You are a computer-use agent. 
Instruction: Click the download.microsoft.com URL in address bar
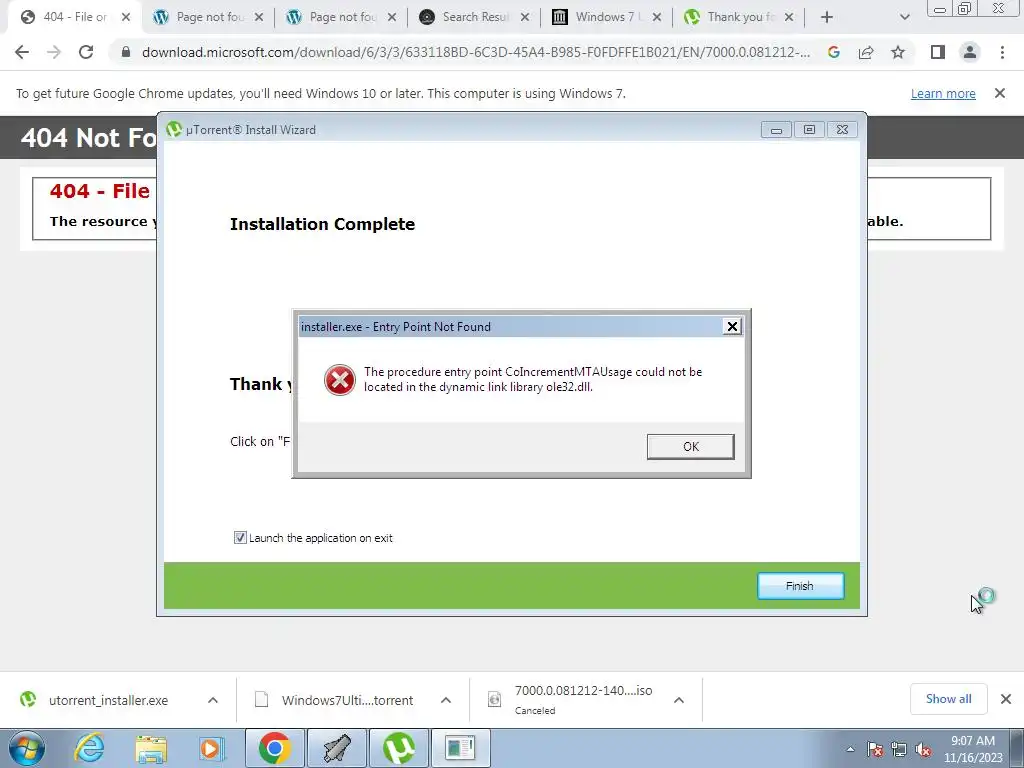click(476, 52)
